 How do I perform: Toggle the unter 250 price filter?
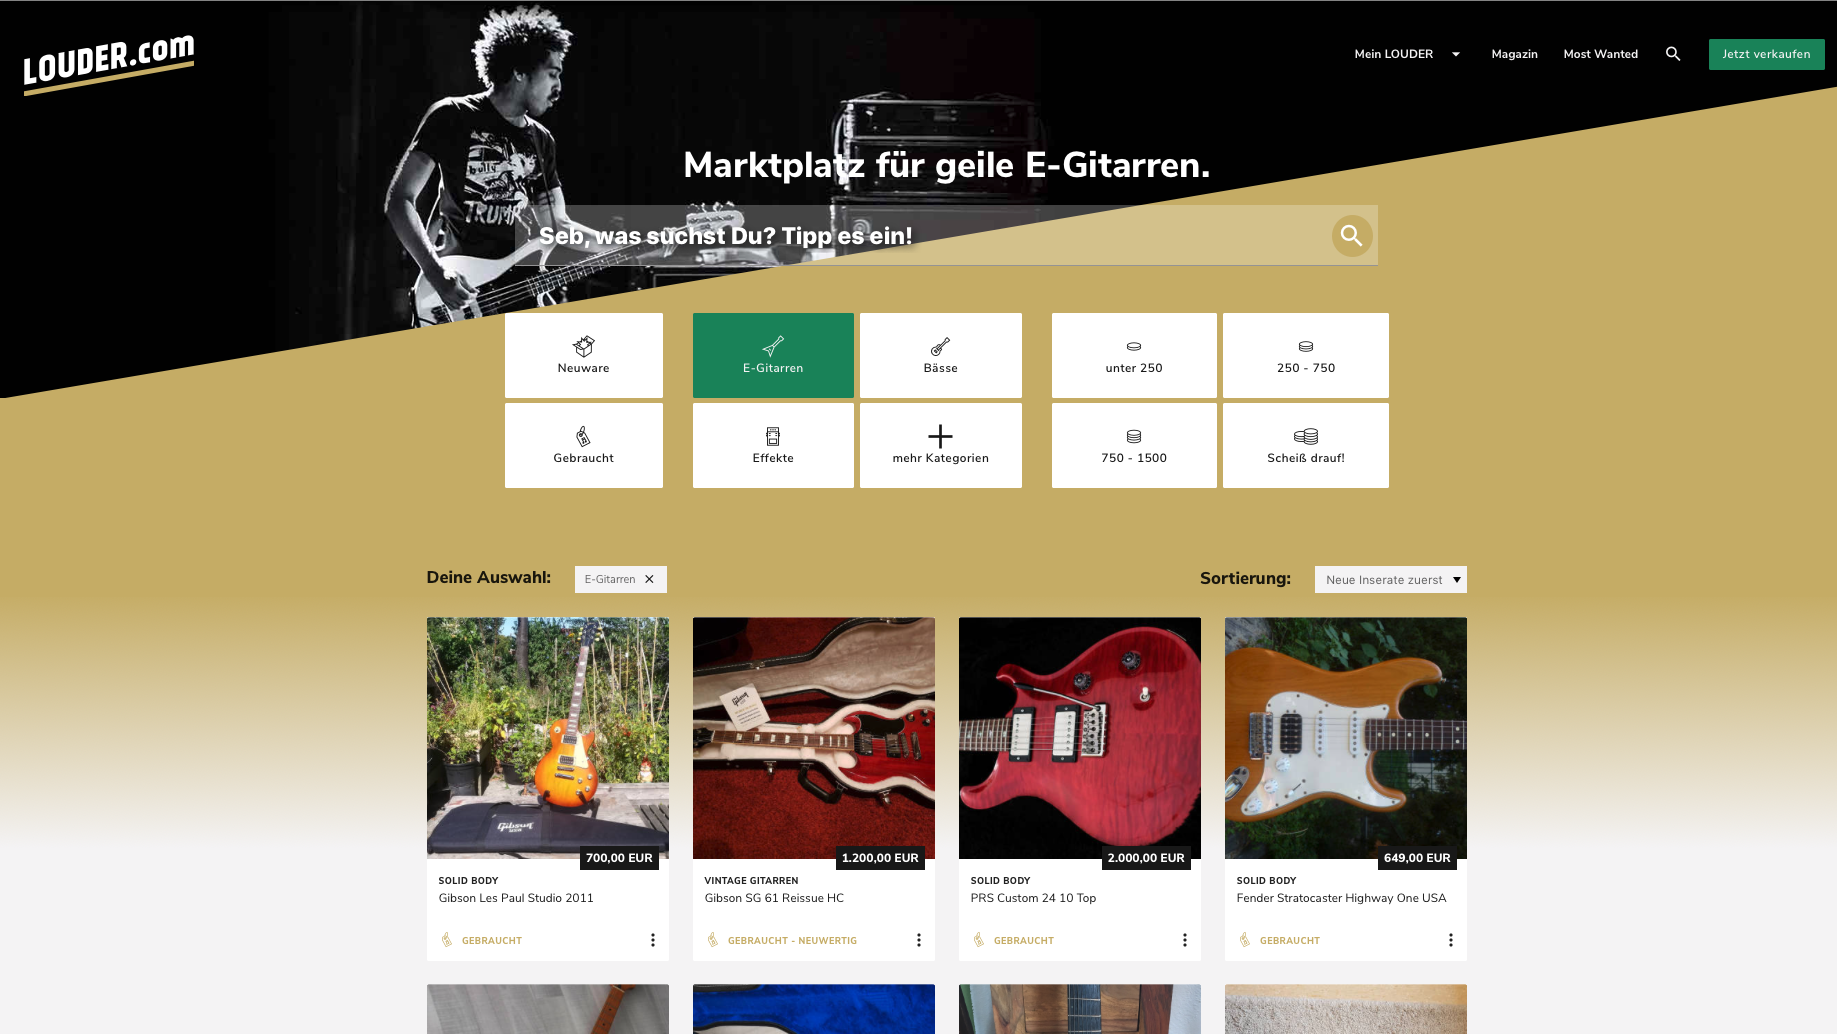(x=1134, y=355)
